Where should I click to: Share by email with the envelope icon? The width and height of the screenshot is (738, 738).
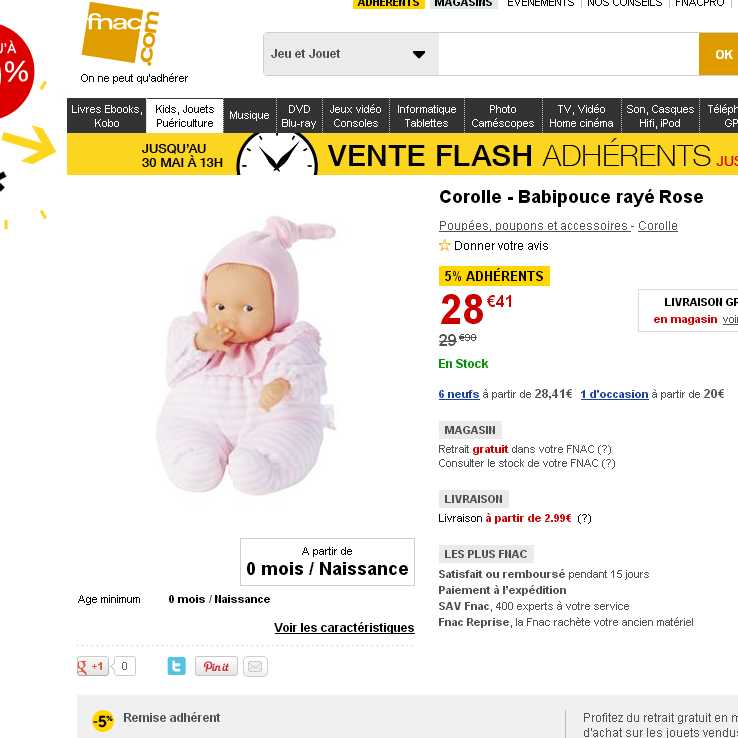[x=255, y=666]
